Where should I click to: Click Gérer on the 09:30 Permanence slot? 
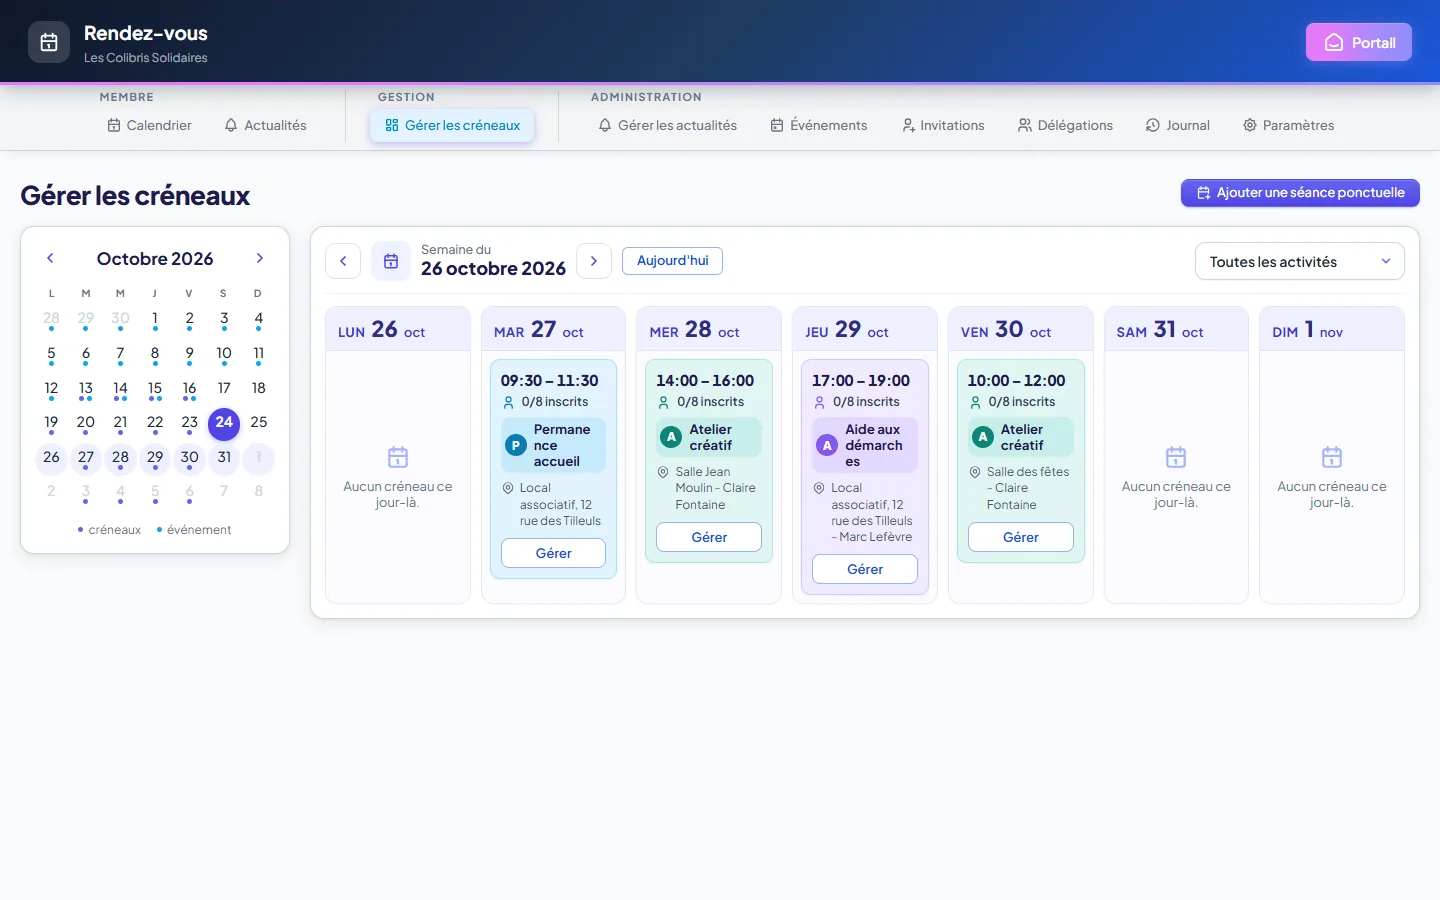click(x=553, y=553)
